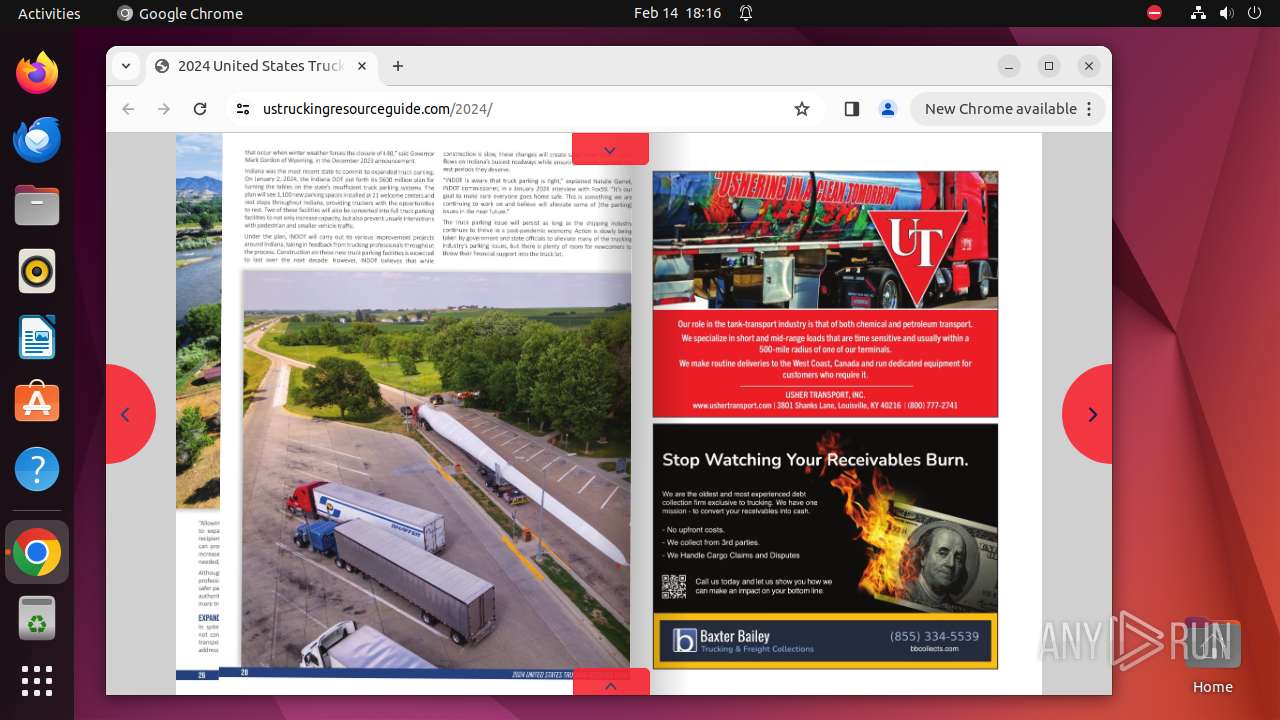This screenshot has width=1280, height=720.
Task: Click the red do-not-disturb tray icon
Action: 1154,13
